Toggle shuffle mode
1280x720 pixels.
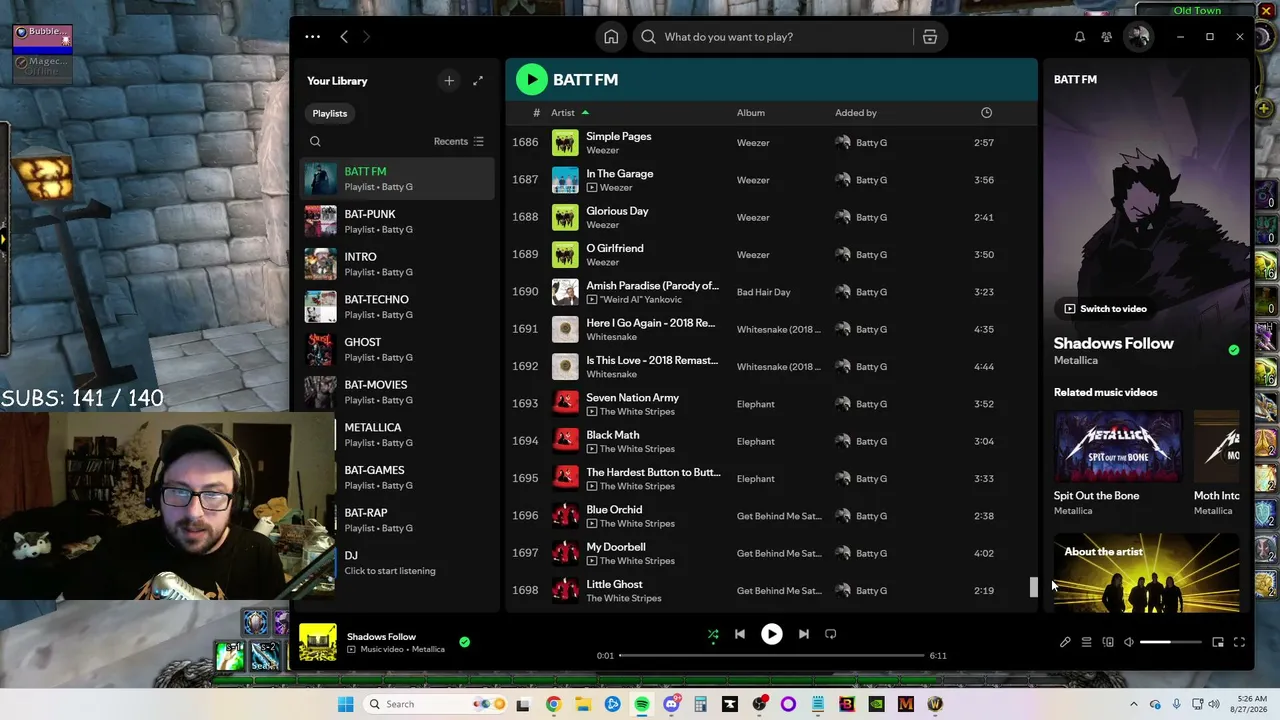(x=713, y=634)
